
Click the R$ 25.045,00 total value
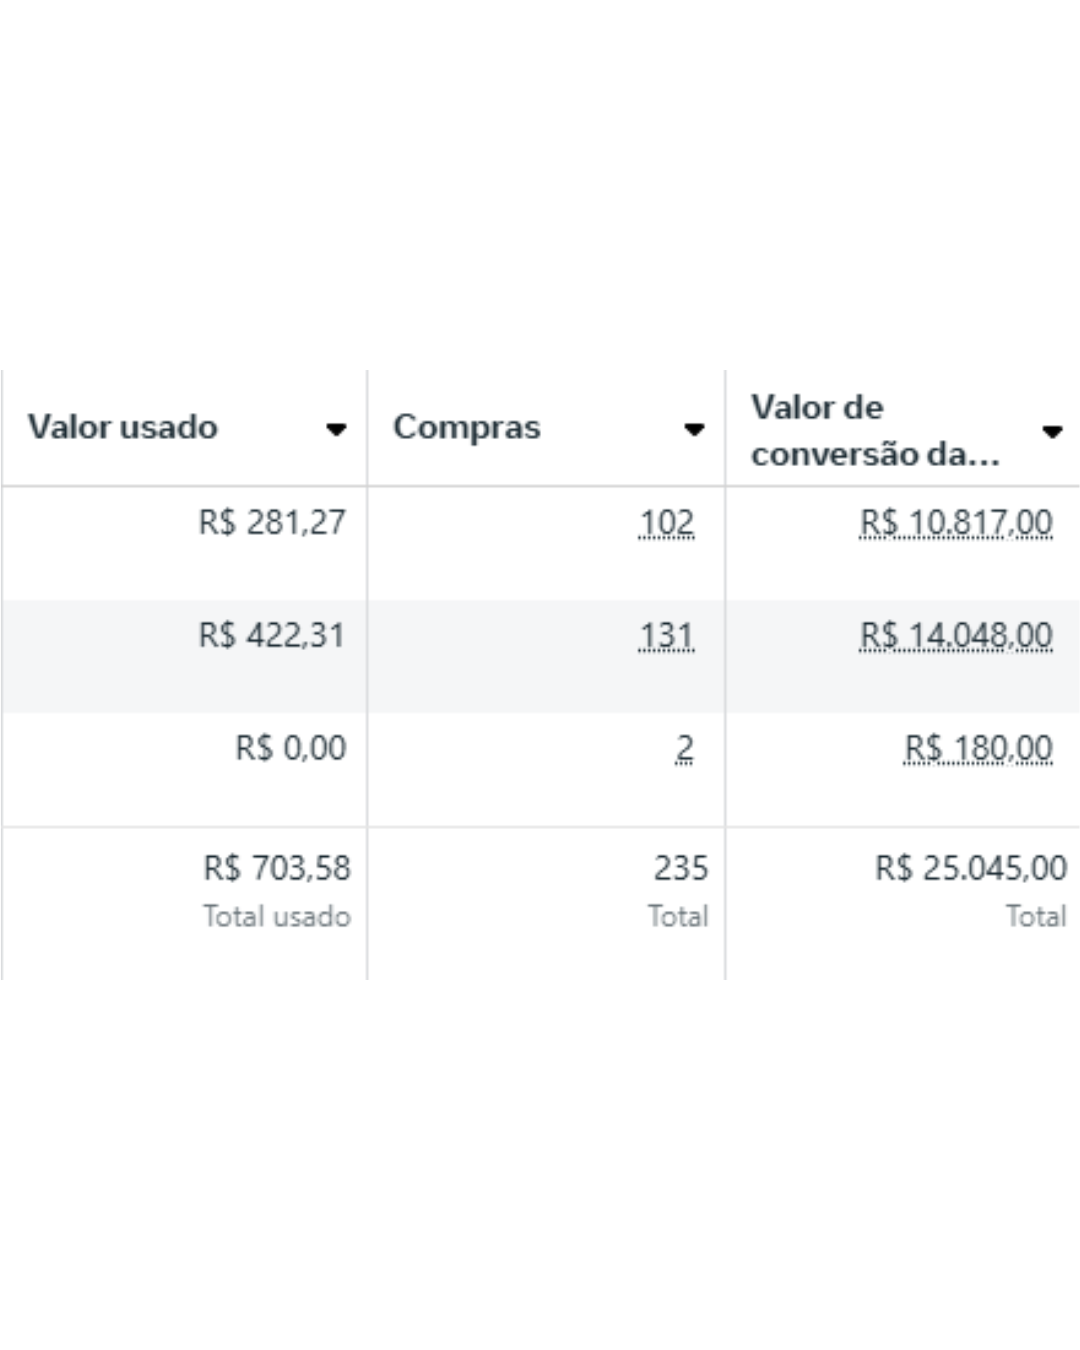(971, 868)
